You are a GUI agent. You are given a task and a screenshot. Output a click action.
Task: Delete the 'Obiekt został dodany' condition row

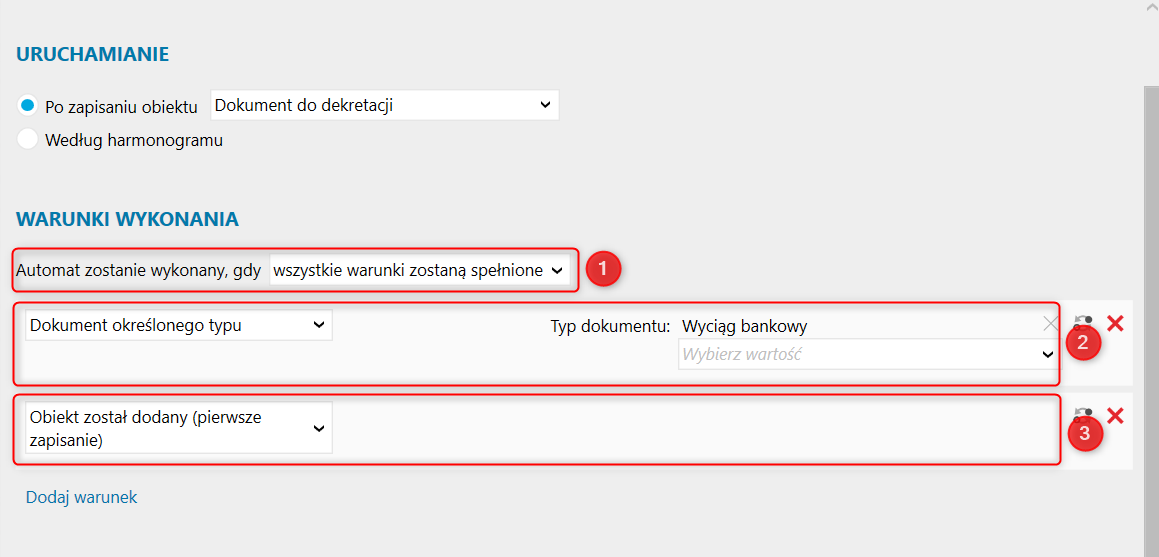coord(1116,416)
